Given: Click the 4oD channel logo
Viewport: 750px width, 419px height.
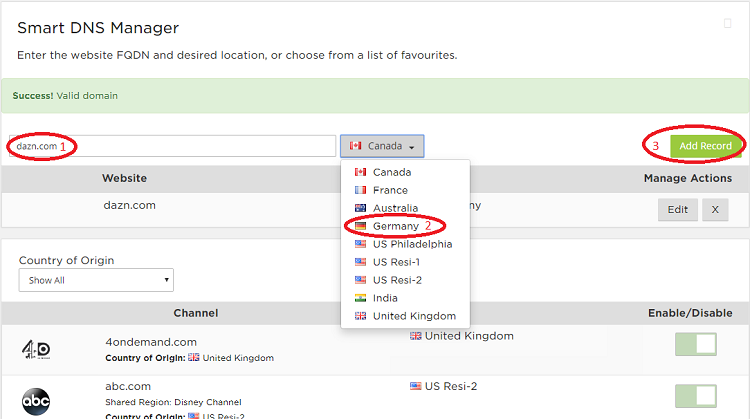Looking at the screenshot, I should click(x=36, y=350).
